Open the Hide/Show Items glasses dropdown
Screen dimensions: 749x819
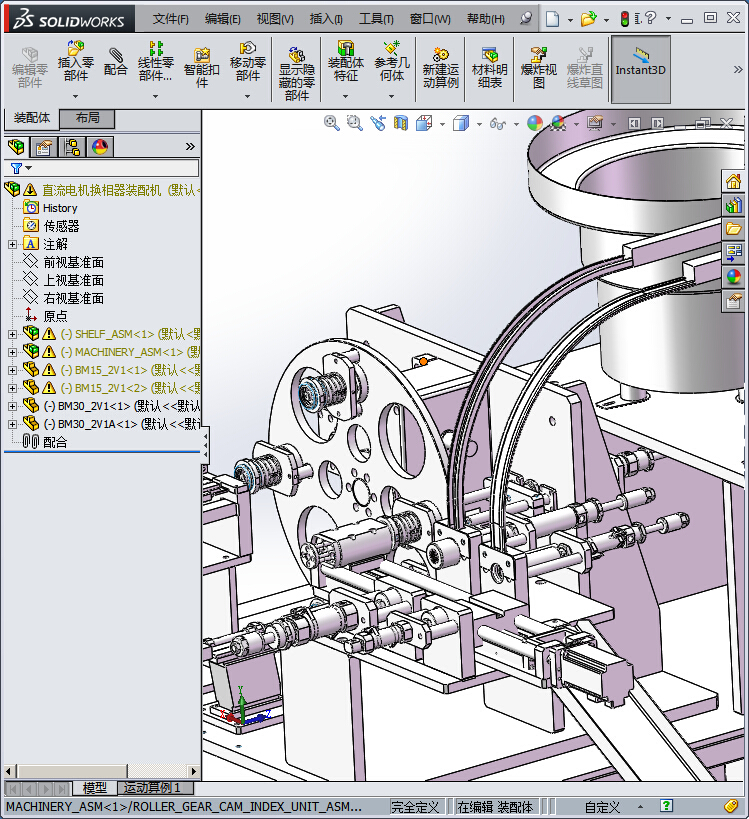click(498, 124)
